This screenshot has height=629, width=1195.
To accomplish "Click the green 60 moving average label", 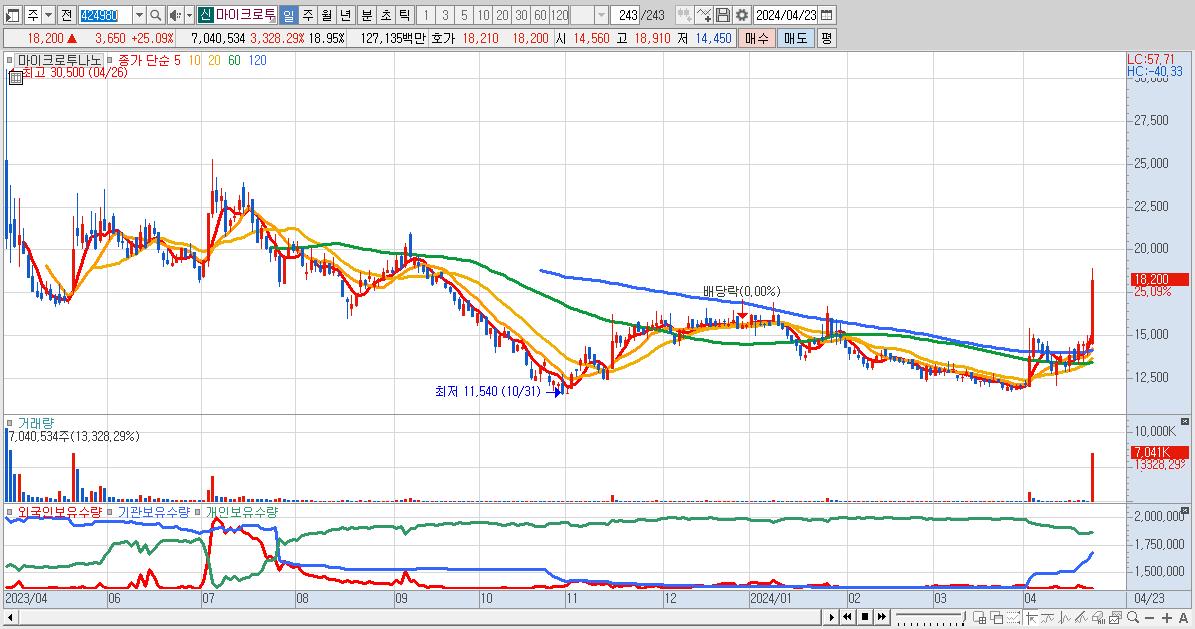I will tap(234, 60).
